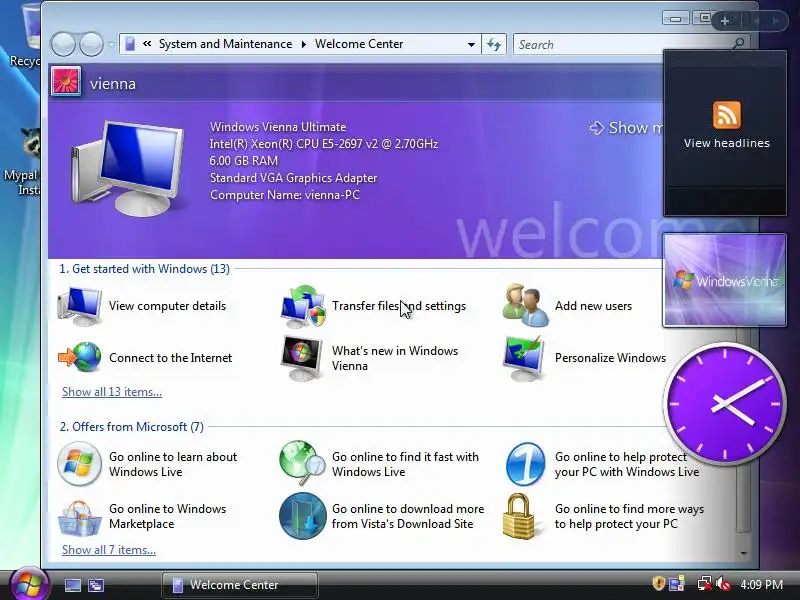This screenshot has height=600, width=800.
Task: Click the Forward navigation button
Action: pos(92,44)
